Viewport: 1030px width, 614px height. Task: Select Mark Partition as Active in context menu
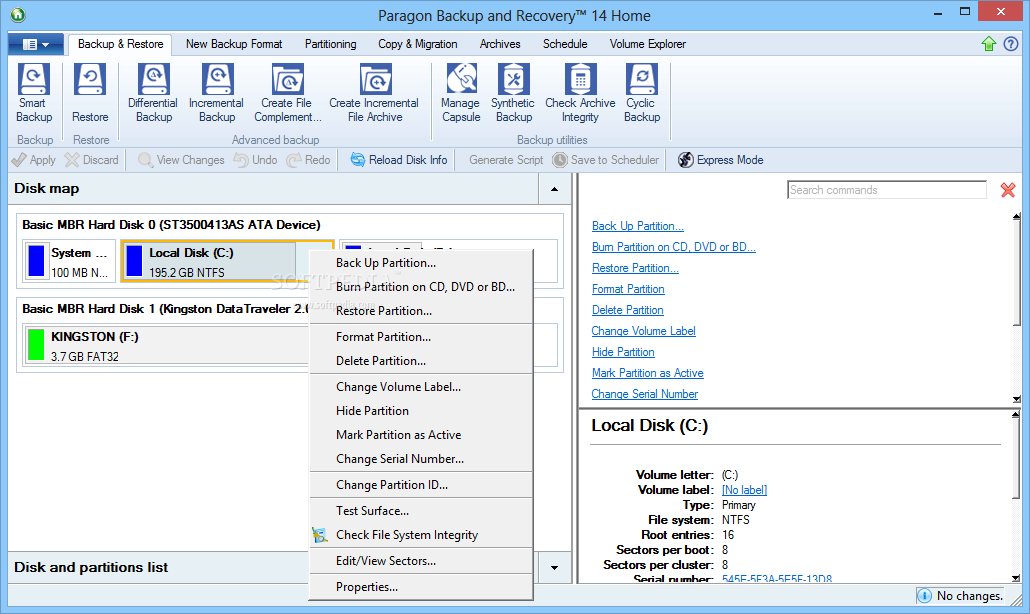(x=421, y=435)
